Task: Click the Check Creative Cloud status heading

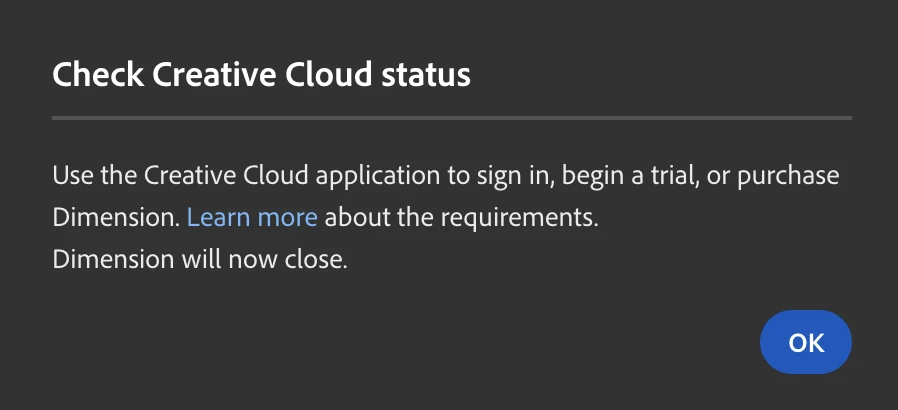Action: [x=261, y=75]
